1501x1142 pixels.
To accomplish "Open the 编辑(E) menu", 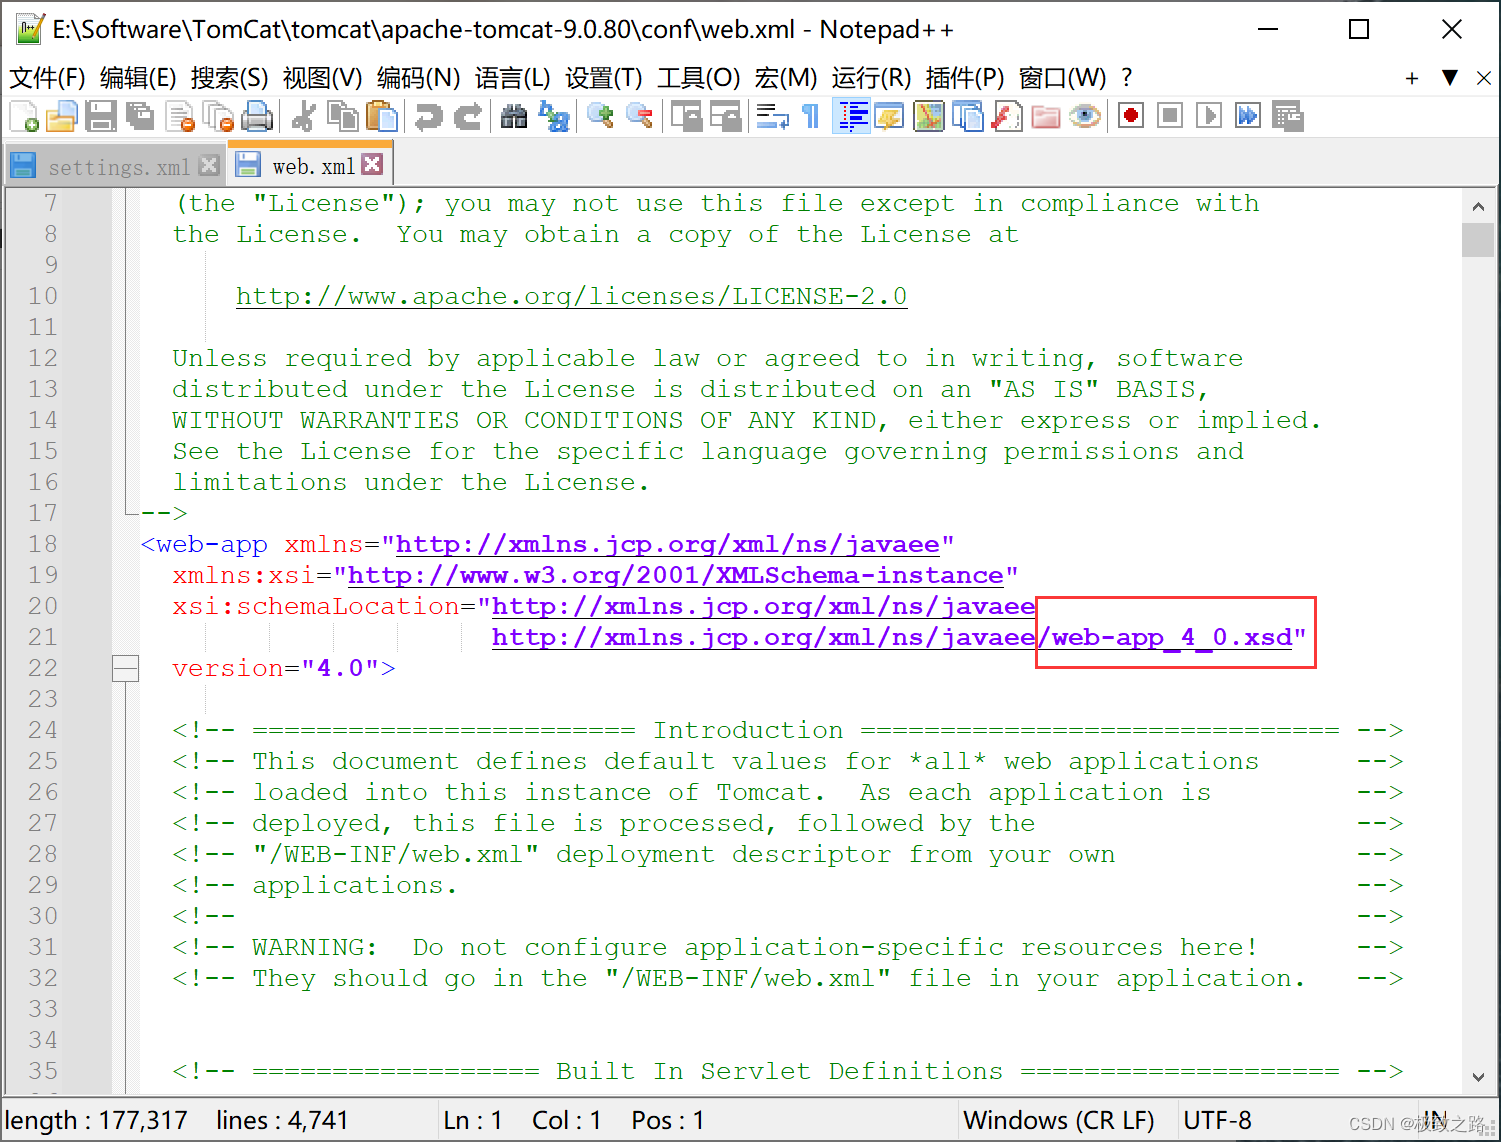I will (138, 78).
